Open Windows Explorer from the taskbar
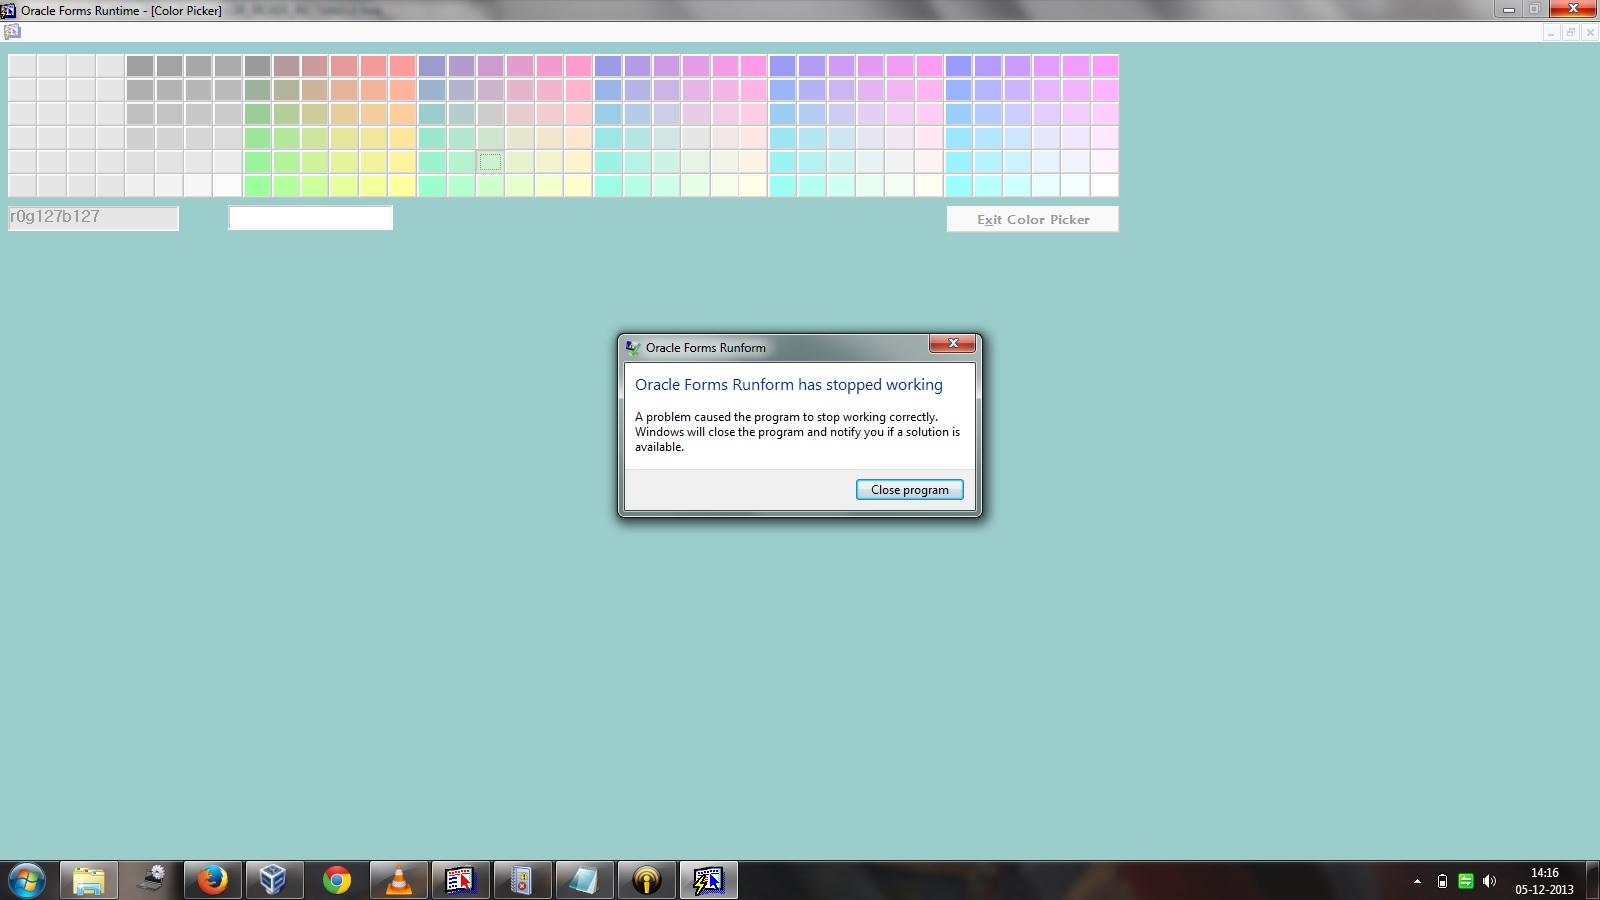Viewport: 1600px width, 900px height. 88,881
